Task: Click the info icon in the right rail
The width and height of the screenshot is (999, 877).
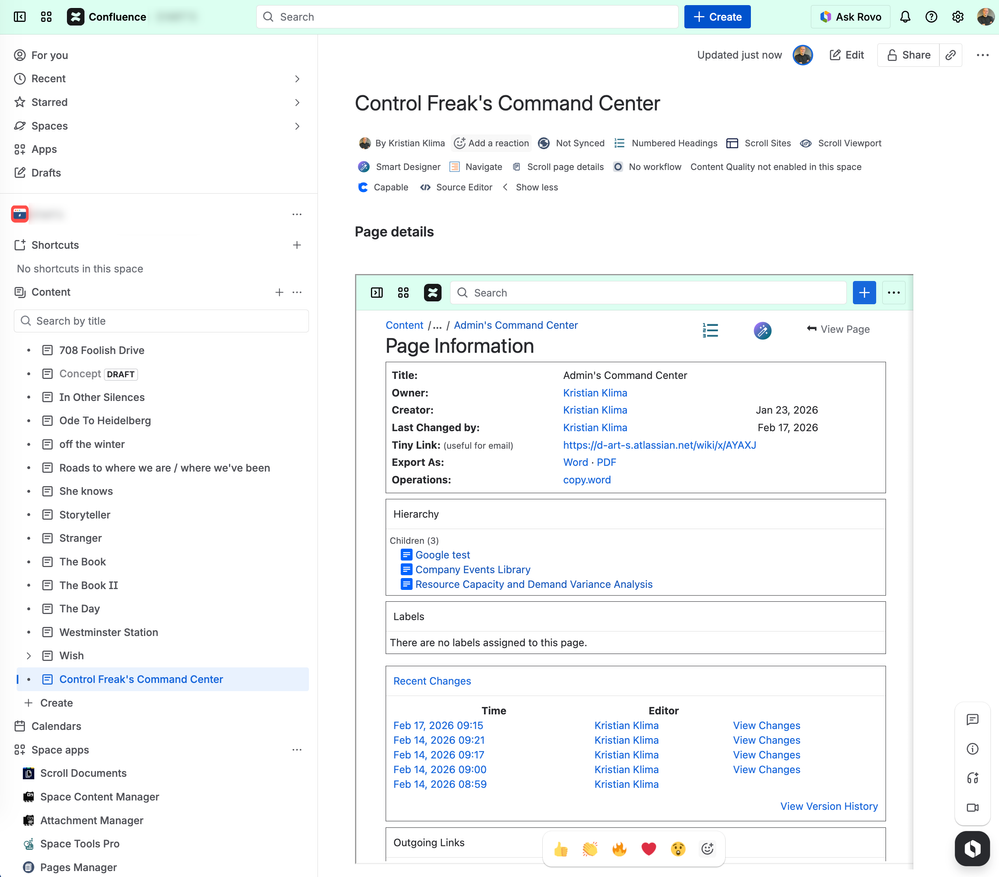Action: click(x=972, y=748)
